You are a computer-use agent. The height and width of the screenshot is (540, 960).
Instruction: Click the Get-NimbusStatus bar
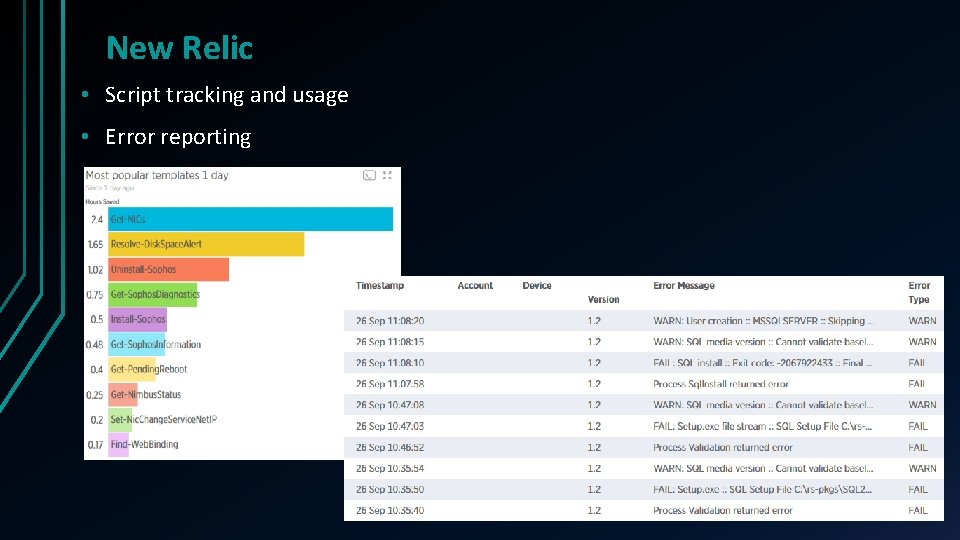pos(123,394)
